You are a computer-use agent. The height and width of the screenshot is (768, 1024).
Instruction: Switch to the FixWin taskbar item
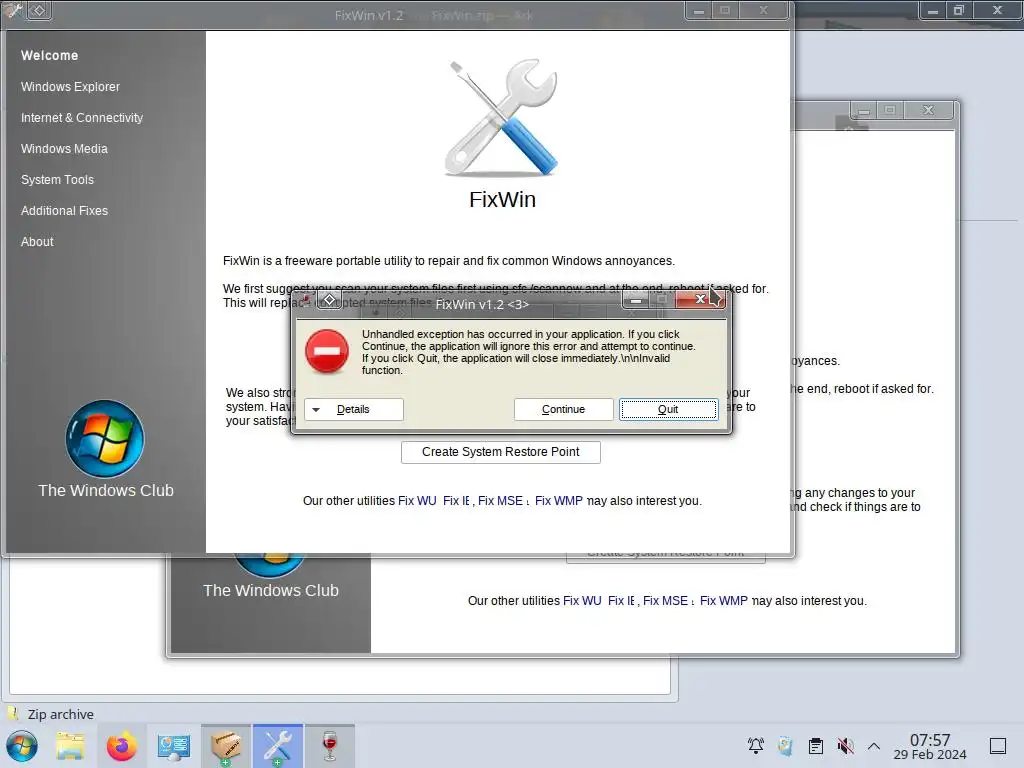point(278,746)
